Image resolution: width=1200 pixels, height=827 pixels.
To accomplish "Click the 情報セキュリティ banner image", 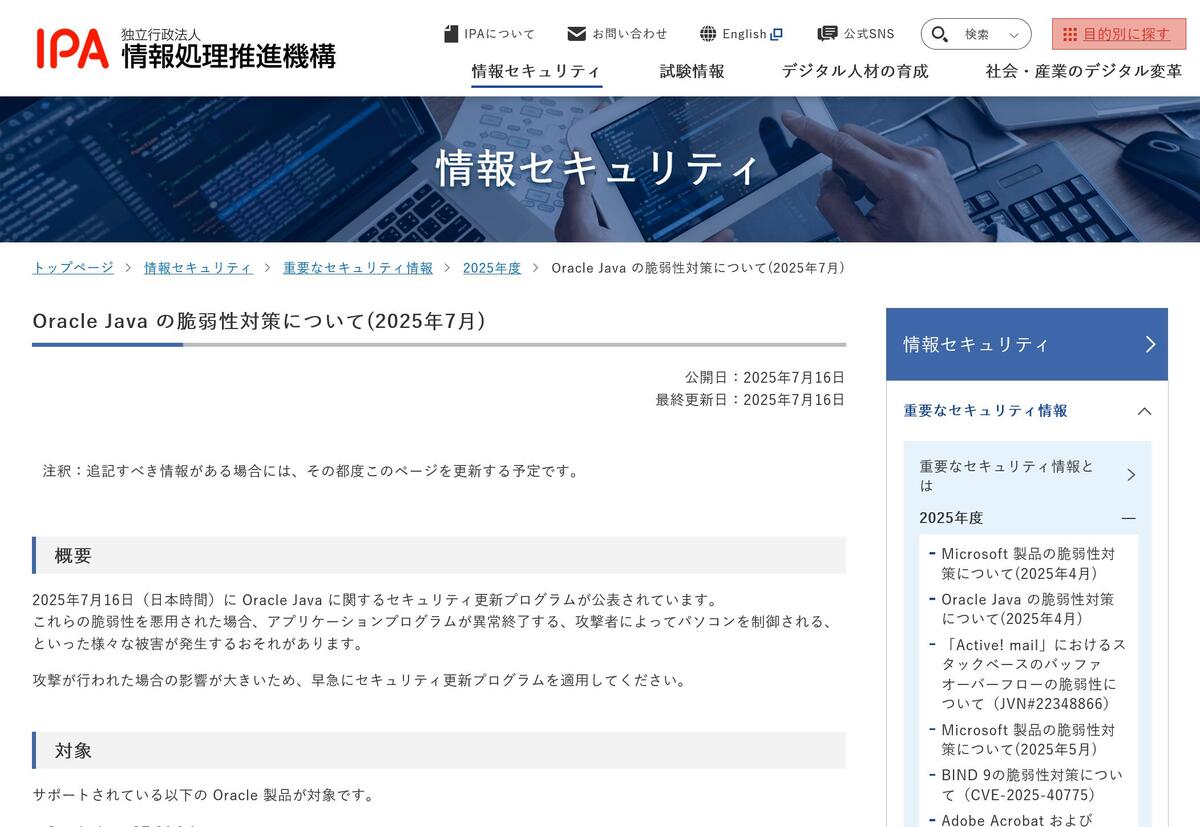I will [x=600, y=169].
